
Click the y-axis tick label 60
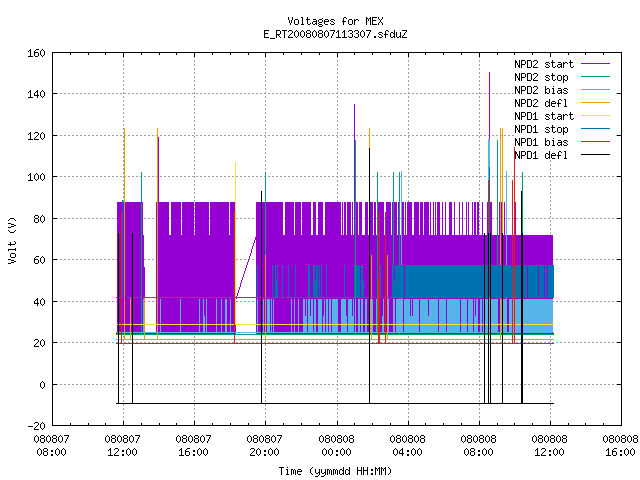[39, 260]
